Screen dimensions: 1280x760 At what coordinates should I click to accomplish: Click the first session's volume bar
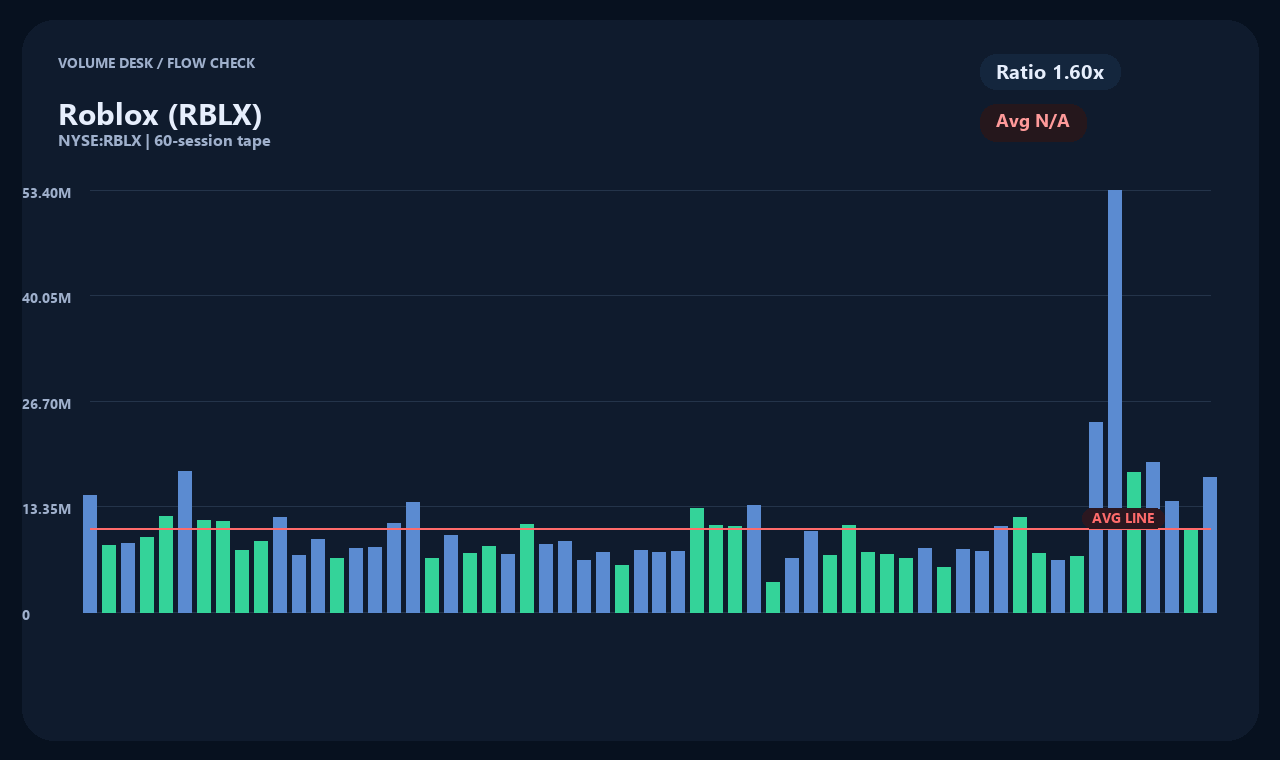[90, 554]
